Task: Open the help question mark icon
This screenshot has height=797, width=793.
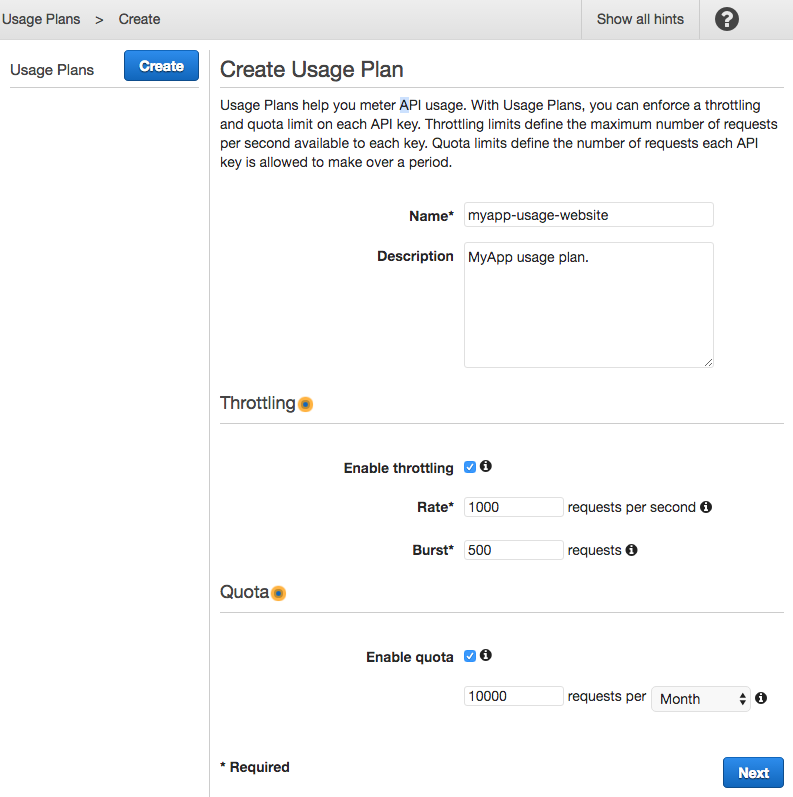Action: pos(726,19)
